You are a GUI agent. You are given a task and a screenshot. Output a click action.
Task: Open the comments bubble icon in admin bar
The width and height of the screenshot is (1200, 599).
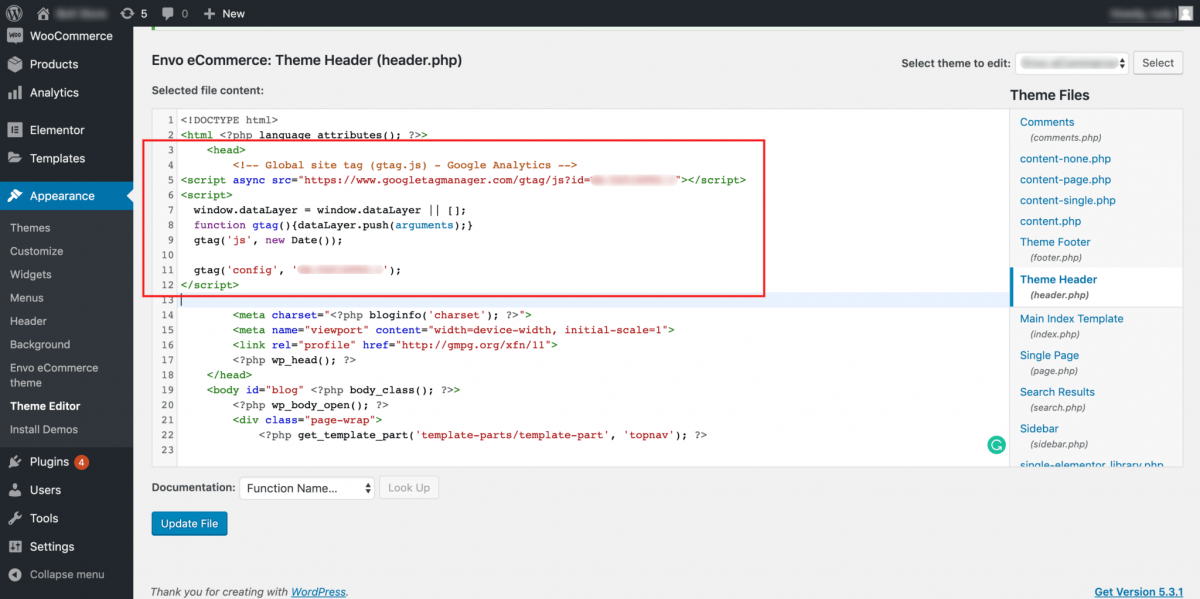click(174, 13)
